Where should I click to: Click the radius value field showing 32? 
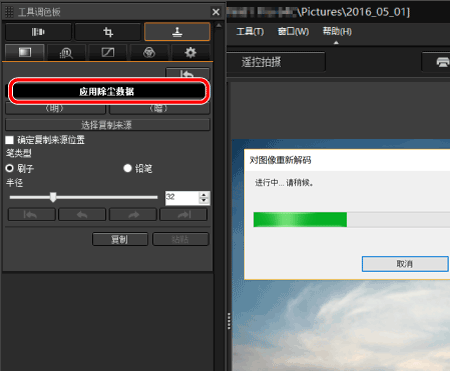pyautogui.click(x=182, y=198)
